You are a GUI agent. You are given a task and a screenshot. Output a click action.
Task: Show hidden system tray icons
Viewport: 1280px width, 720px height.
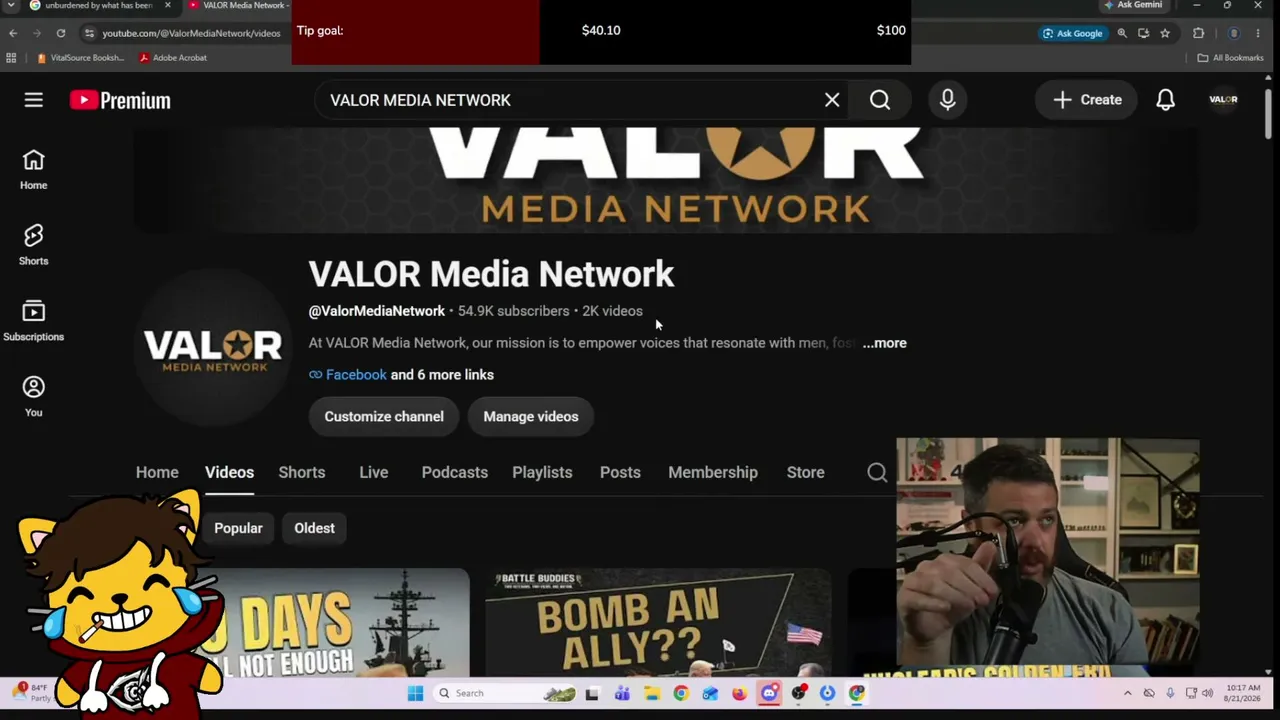tap(1128, 693)
